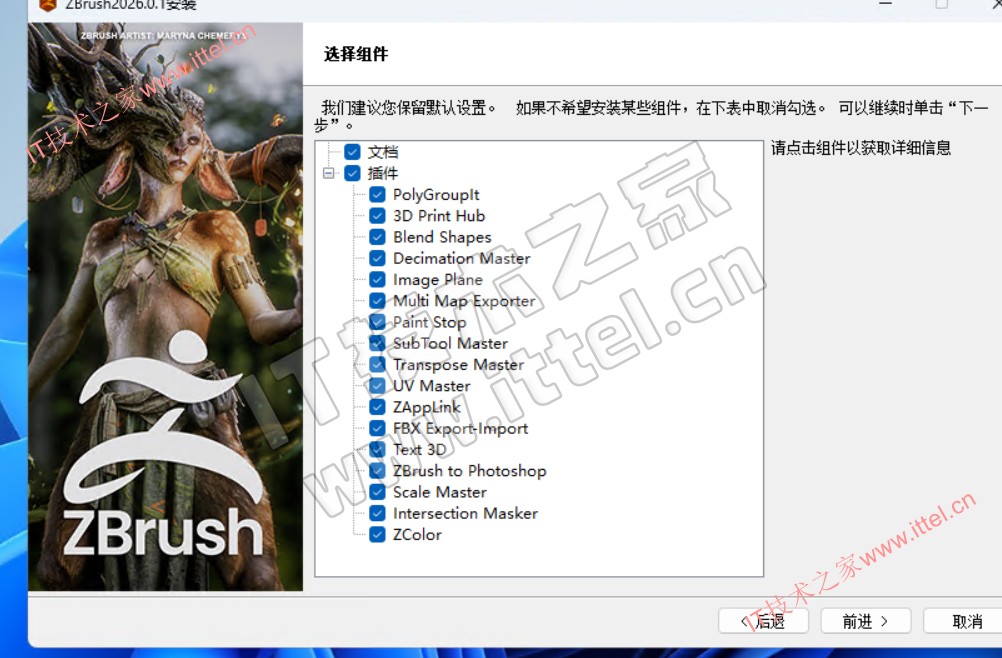1002x658 pixels.
Task: Uncheck the Transpose Master plugin
Action: (377, 365)
